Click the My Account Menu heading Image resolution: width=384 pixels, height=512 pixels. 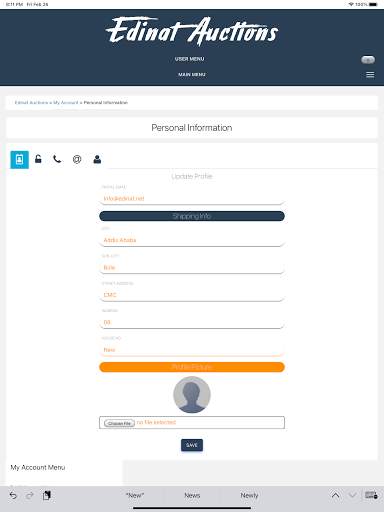click(x=38, y=467)
